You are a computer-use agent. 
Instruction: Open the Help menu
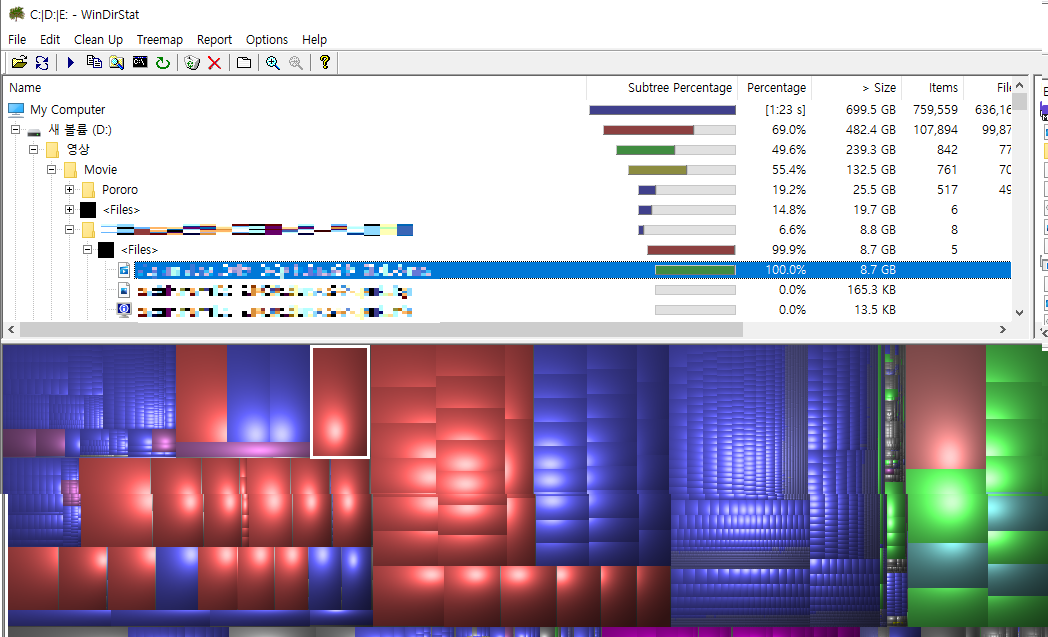tap(314, 39)
